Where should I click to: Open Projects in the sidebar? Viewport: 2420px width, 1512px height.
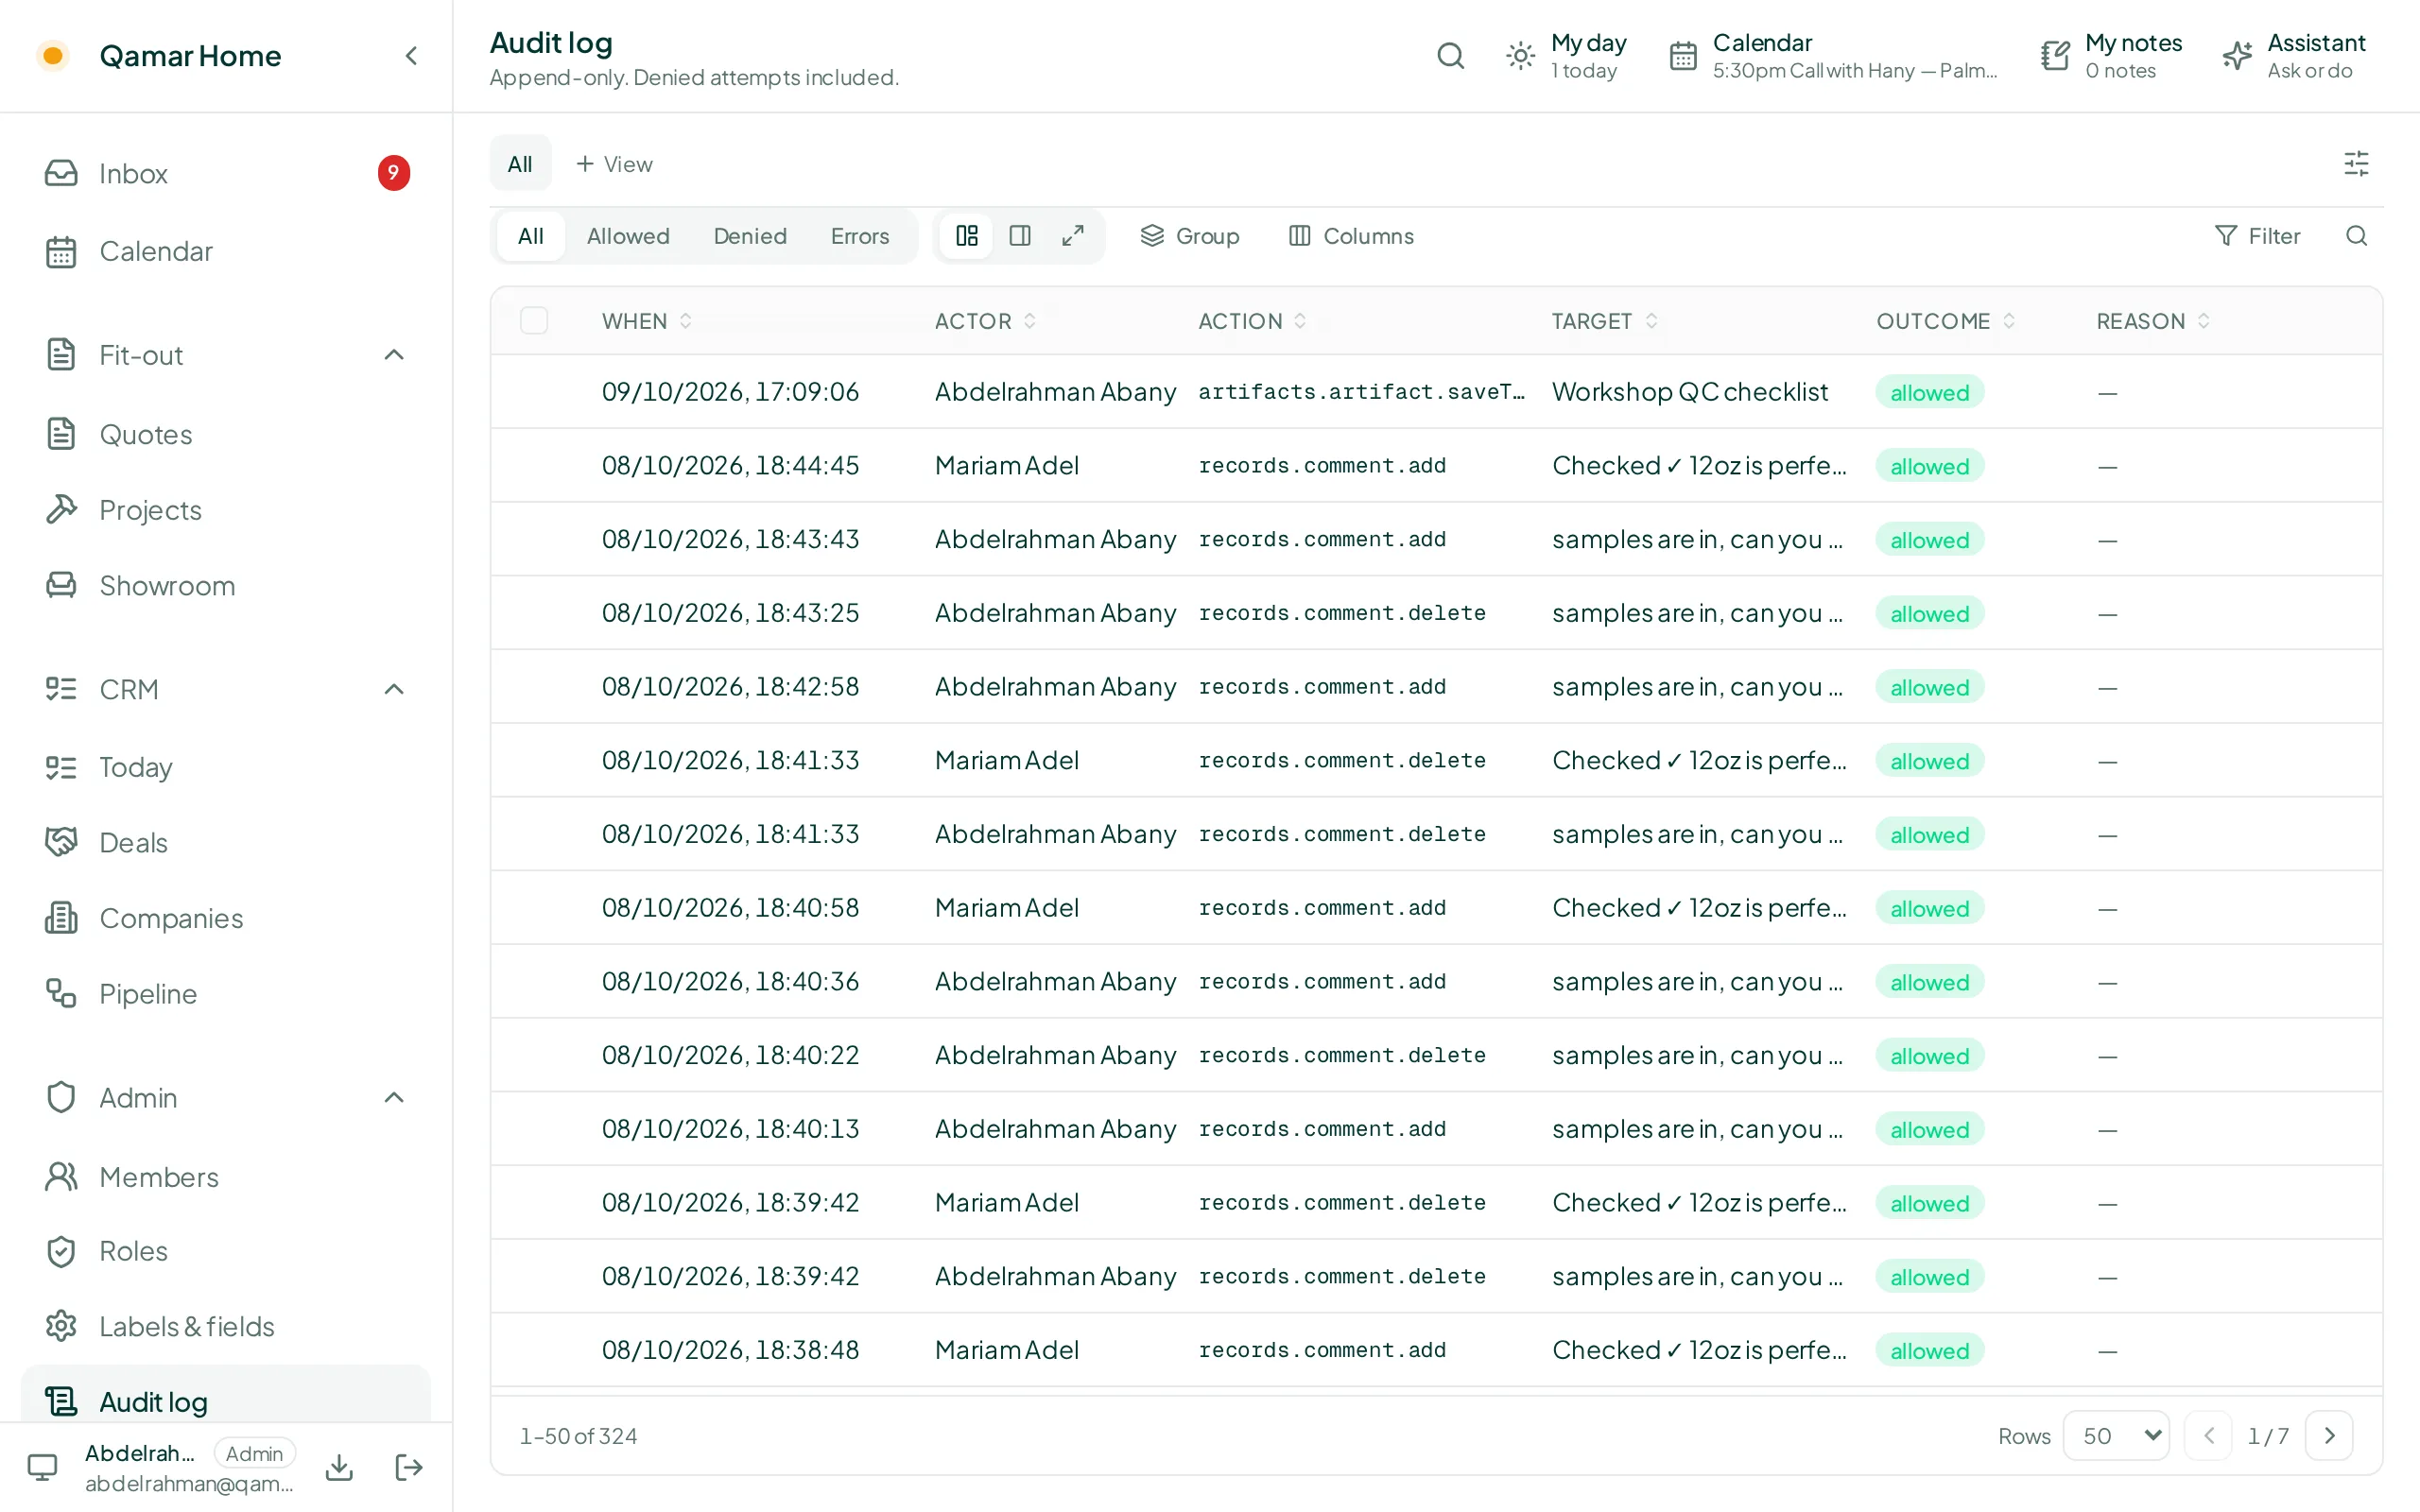click(x=226, y=510)
